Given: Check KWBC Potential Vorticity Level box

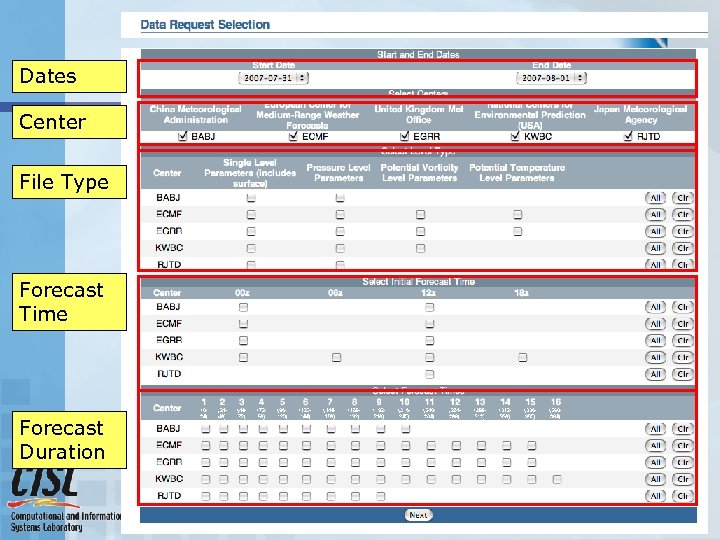Looking at the screenshot, I should [420, 248].
